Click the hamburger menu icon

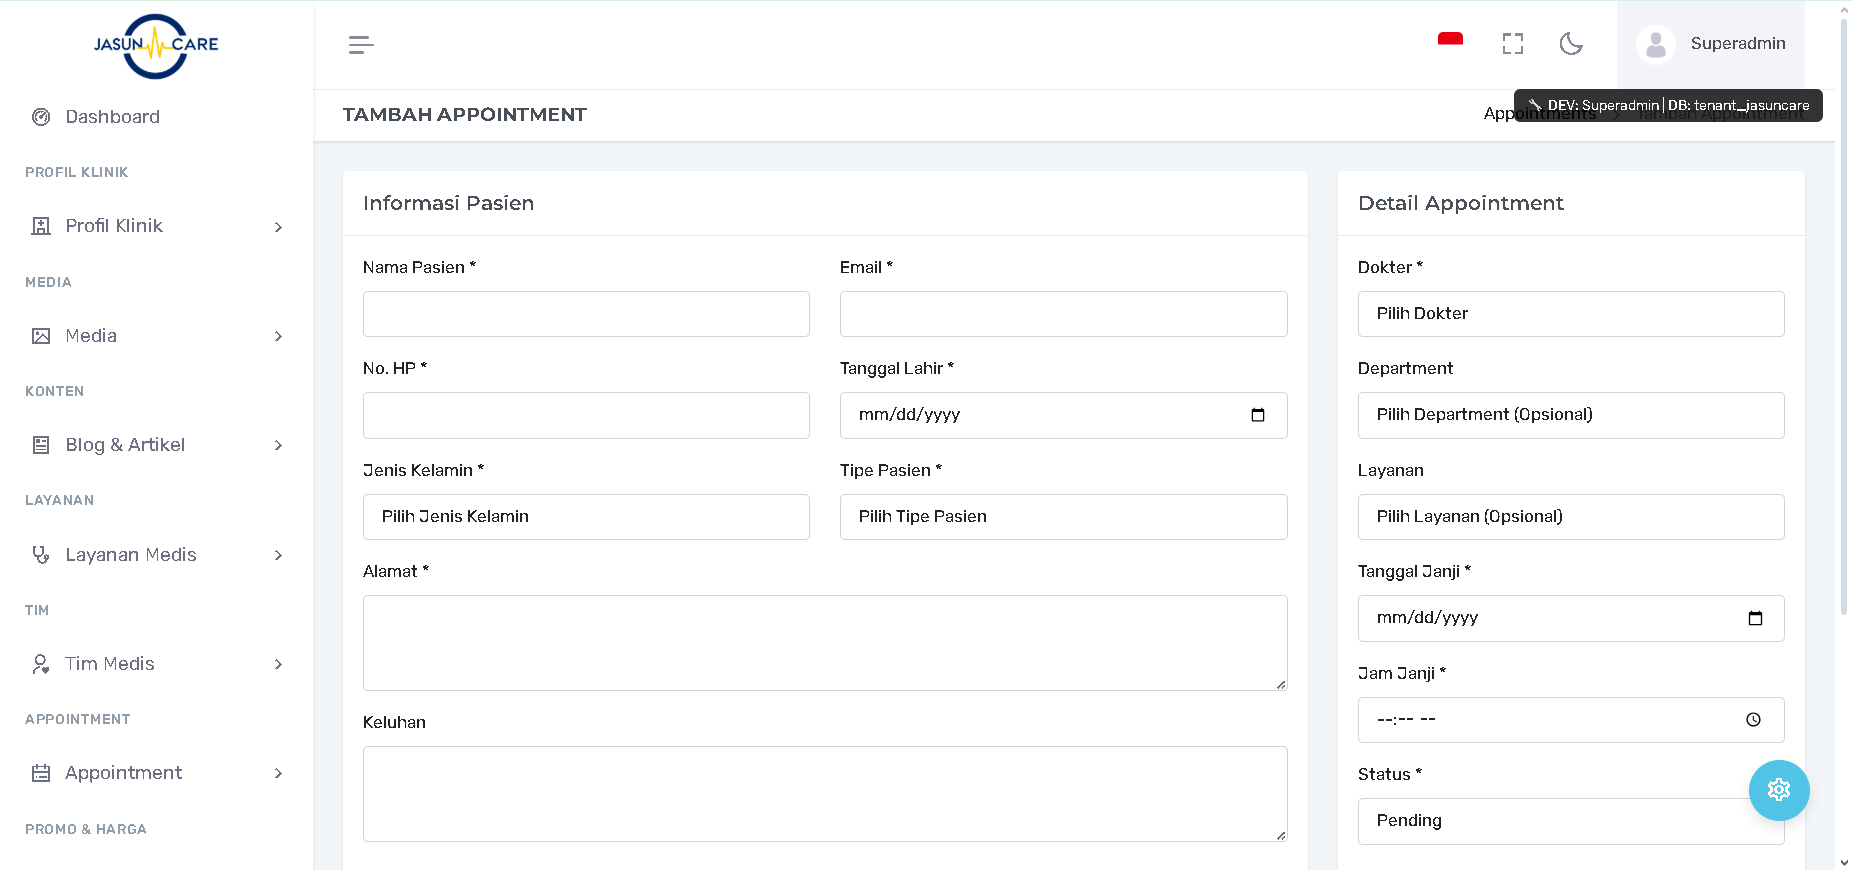[x=361, y=44]
